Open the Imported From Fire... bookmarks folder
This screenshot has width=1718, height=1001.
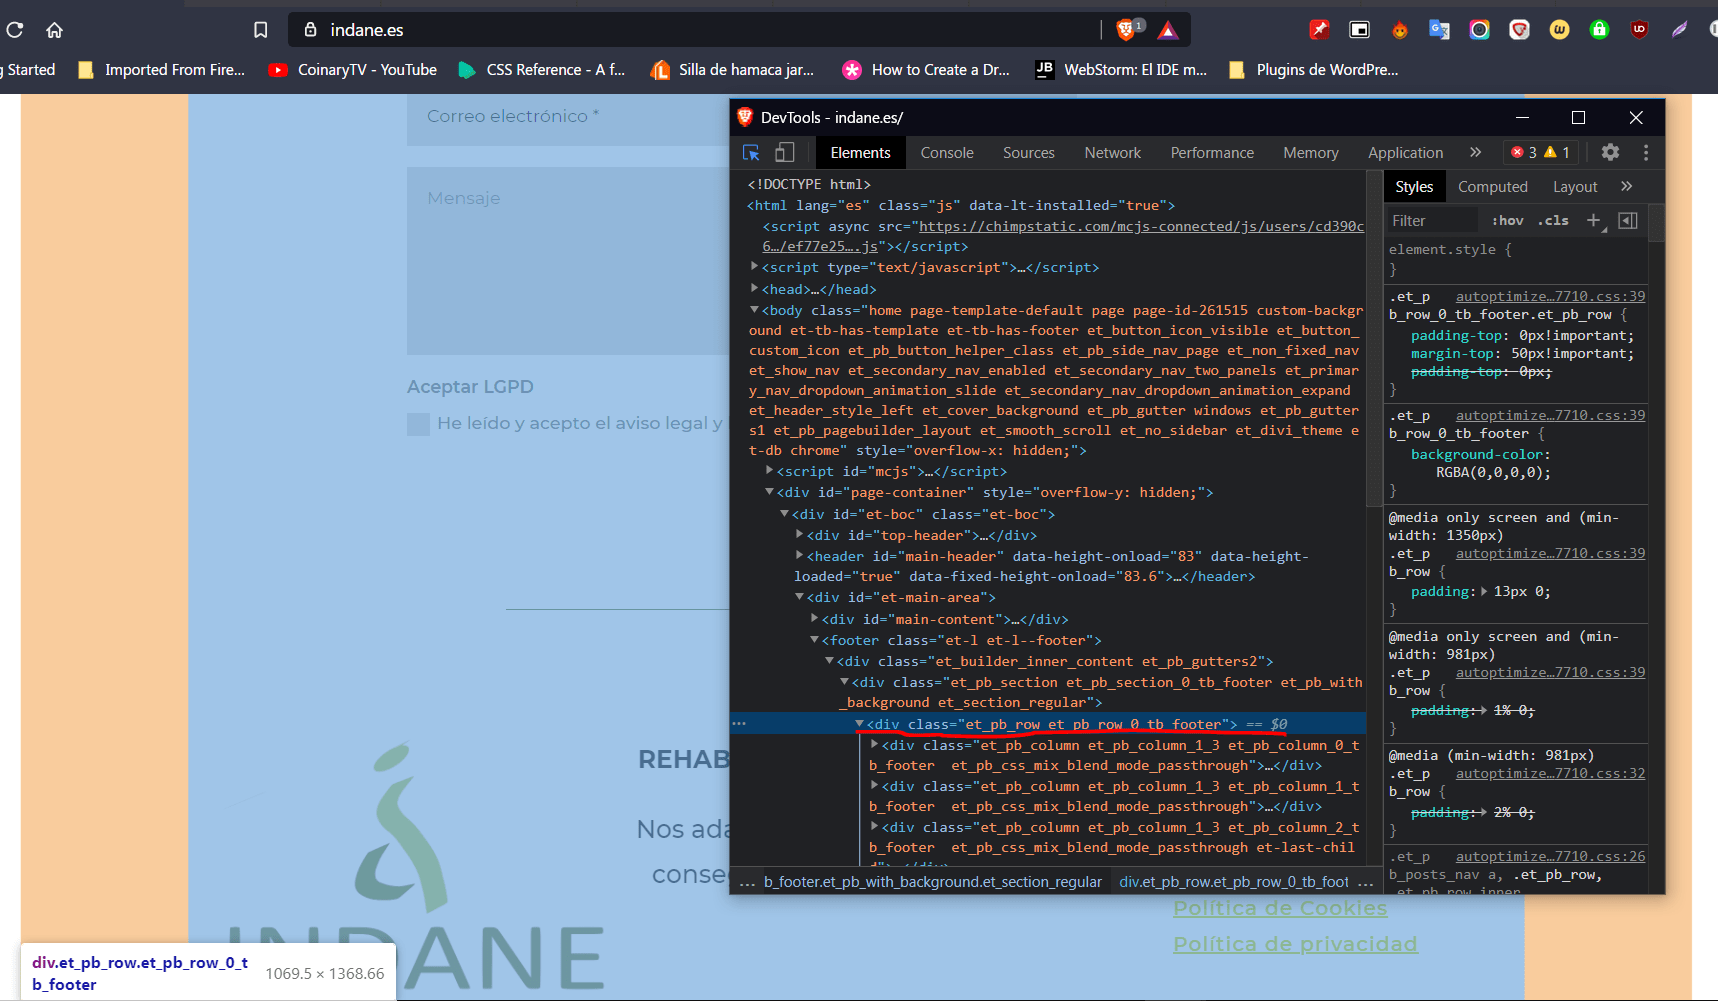click(161, 70)
